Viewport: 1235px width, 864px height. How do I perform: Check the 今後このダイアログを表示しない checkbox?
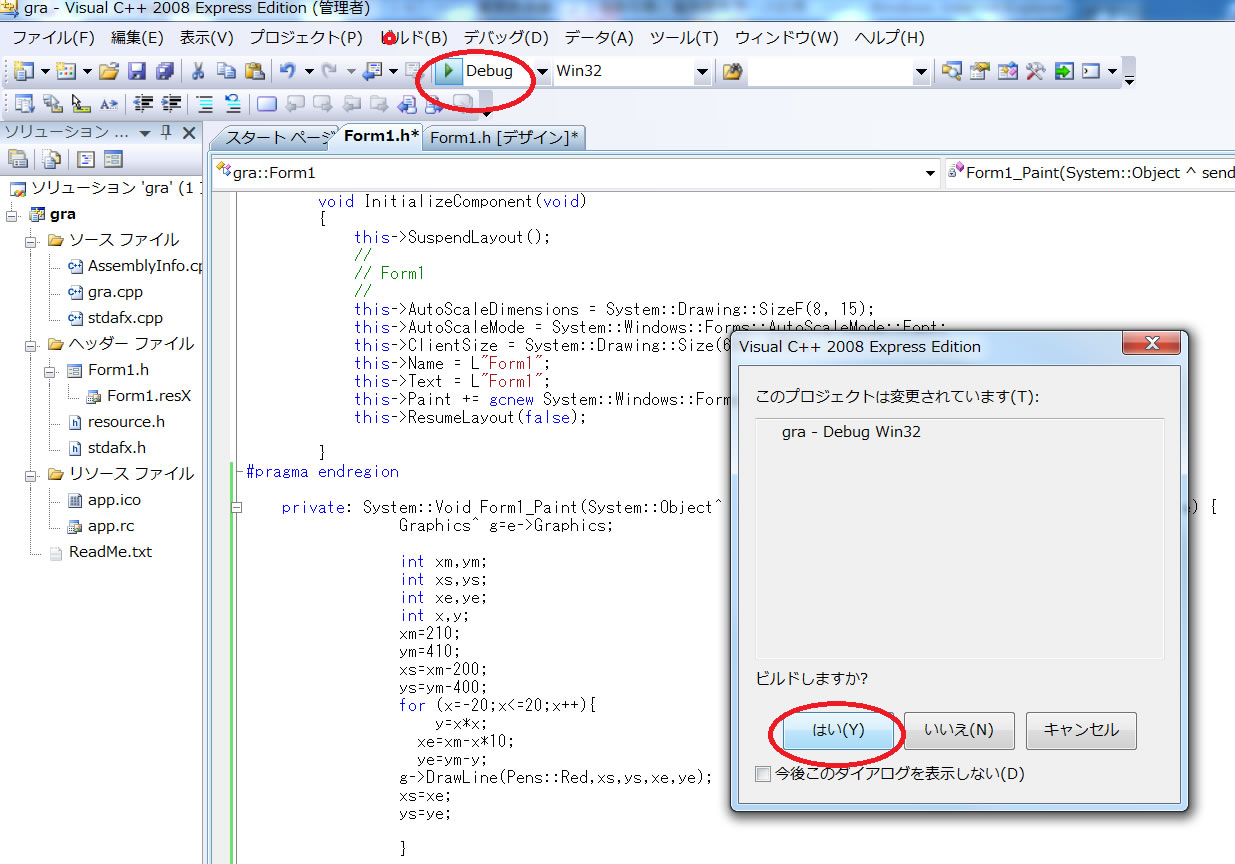[764, 774]
